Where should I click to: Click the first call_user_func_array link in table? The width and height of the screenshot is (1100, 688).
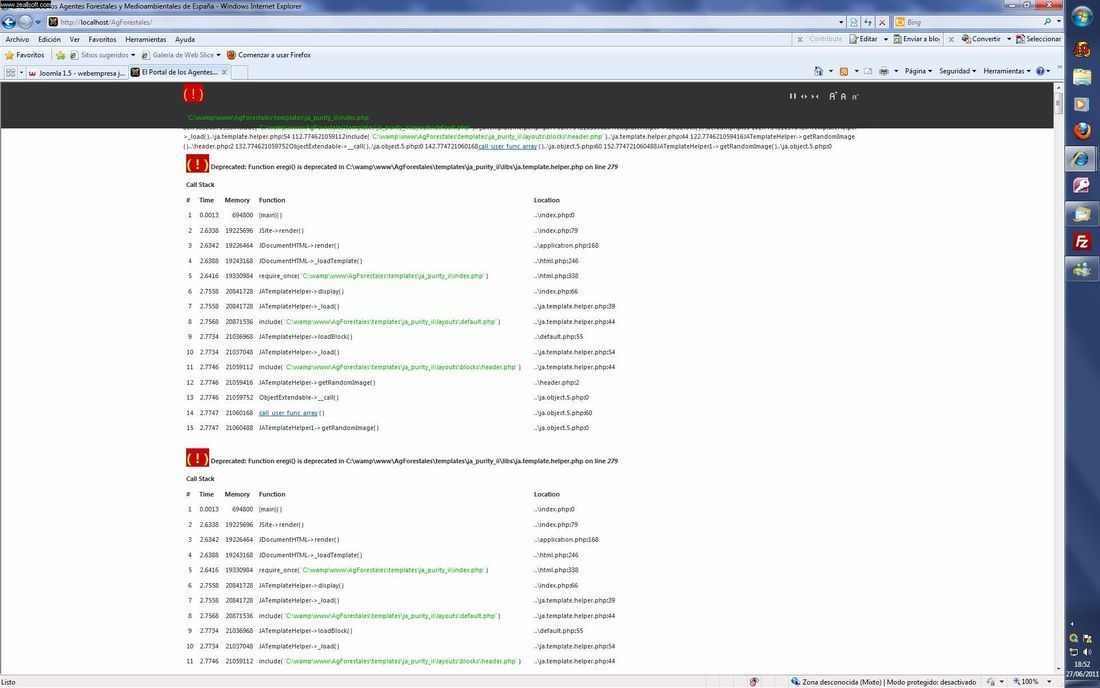click(288, 413)
